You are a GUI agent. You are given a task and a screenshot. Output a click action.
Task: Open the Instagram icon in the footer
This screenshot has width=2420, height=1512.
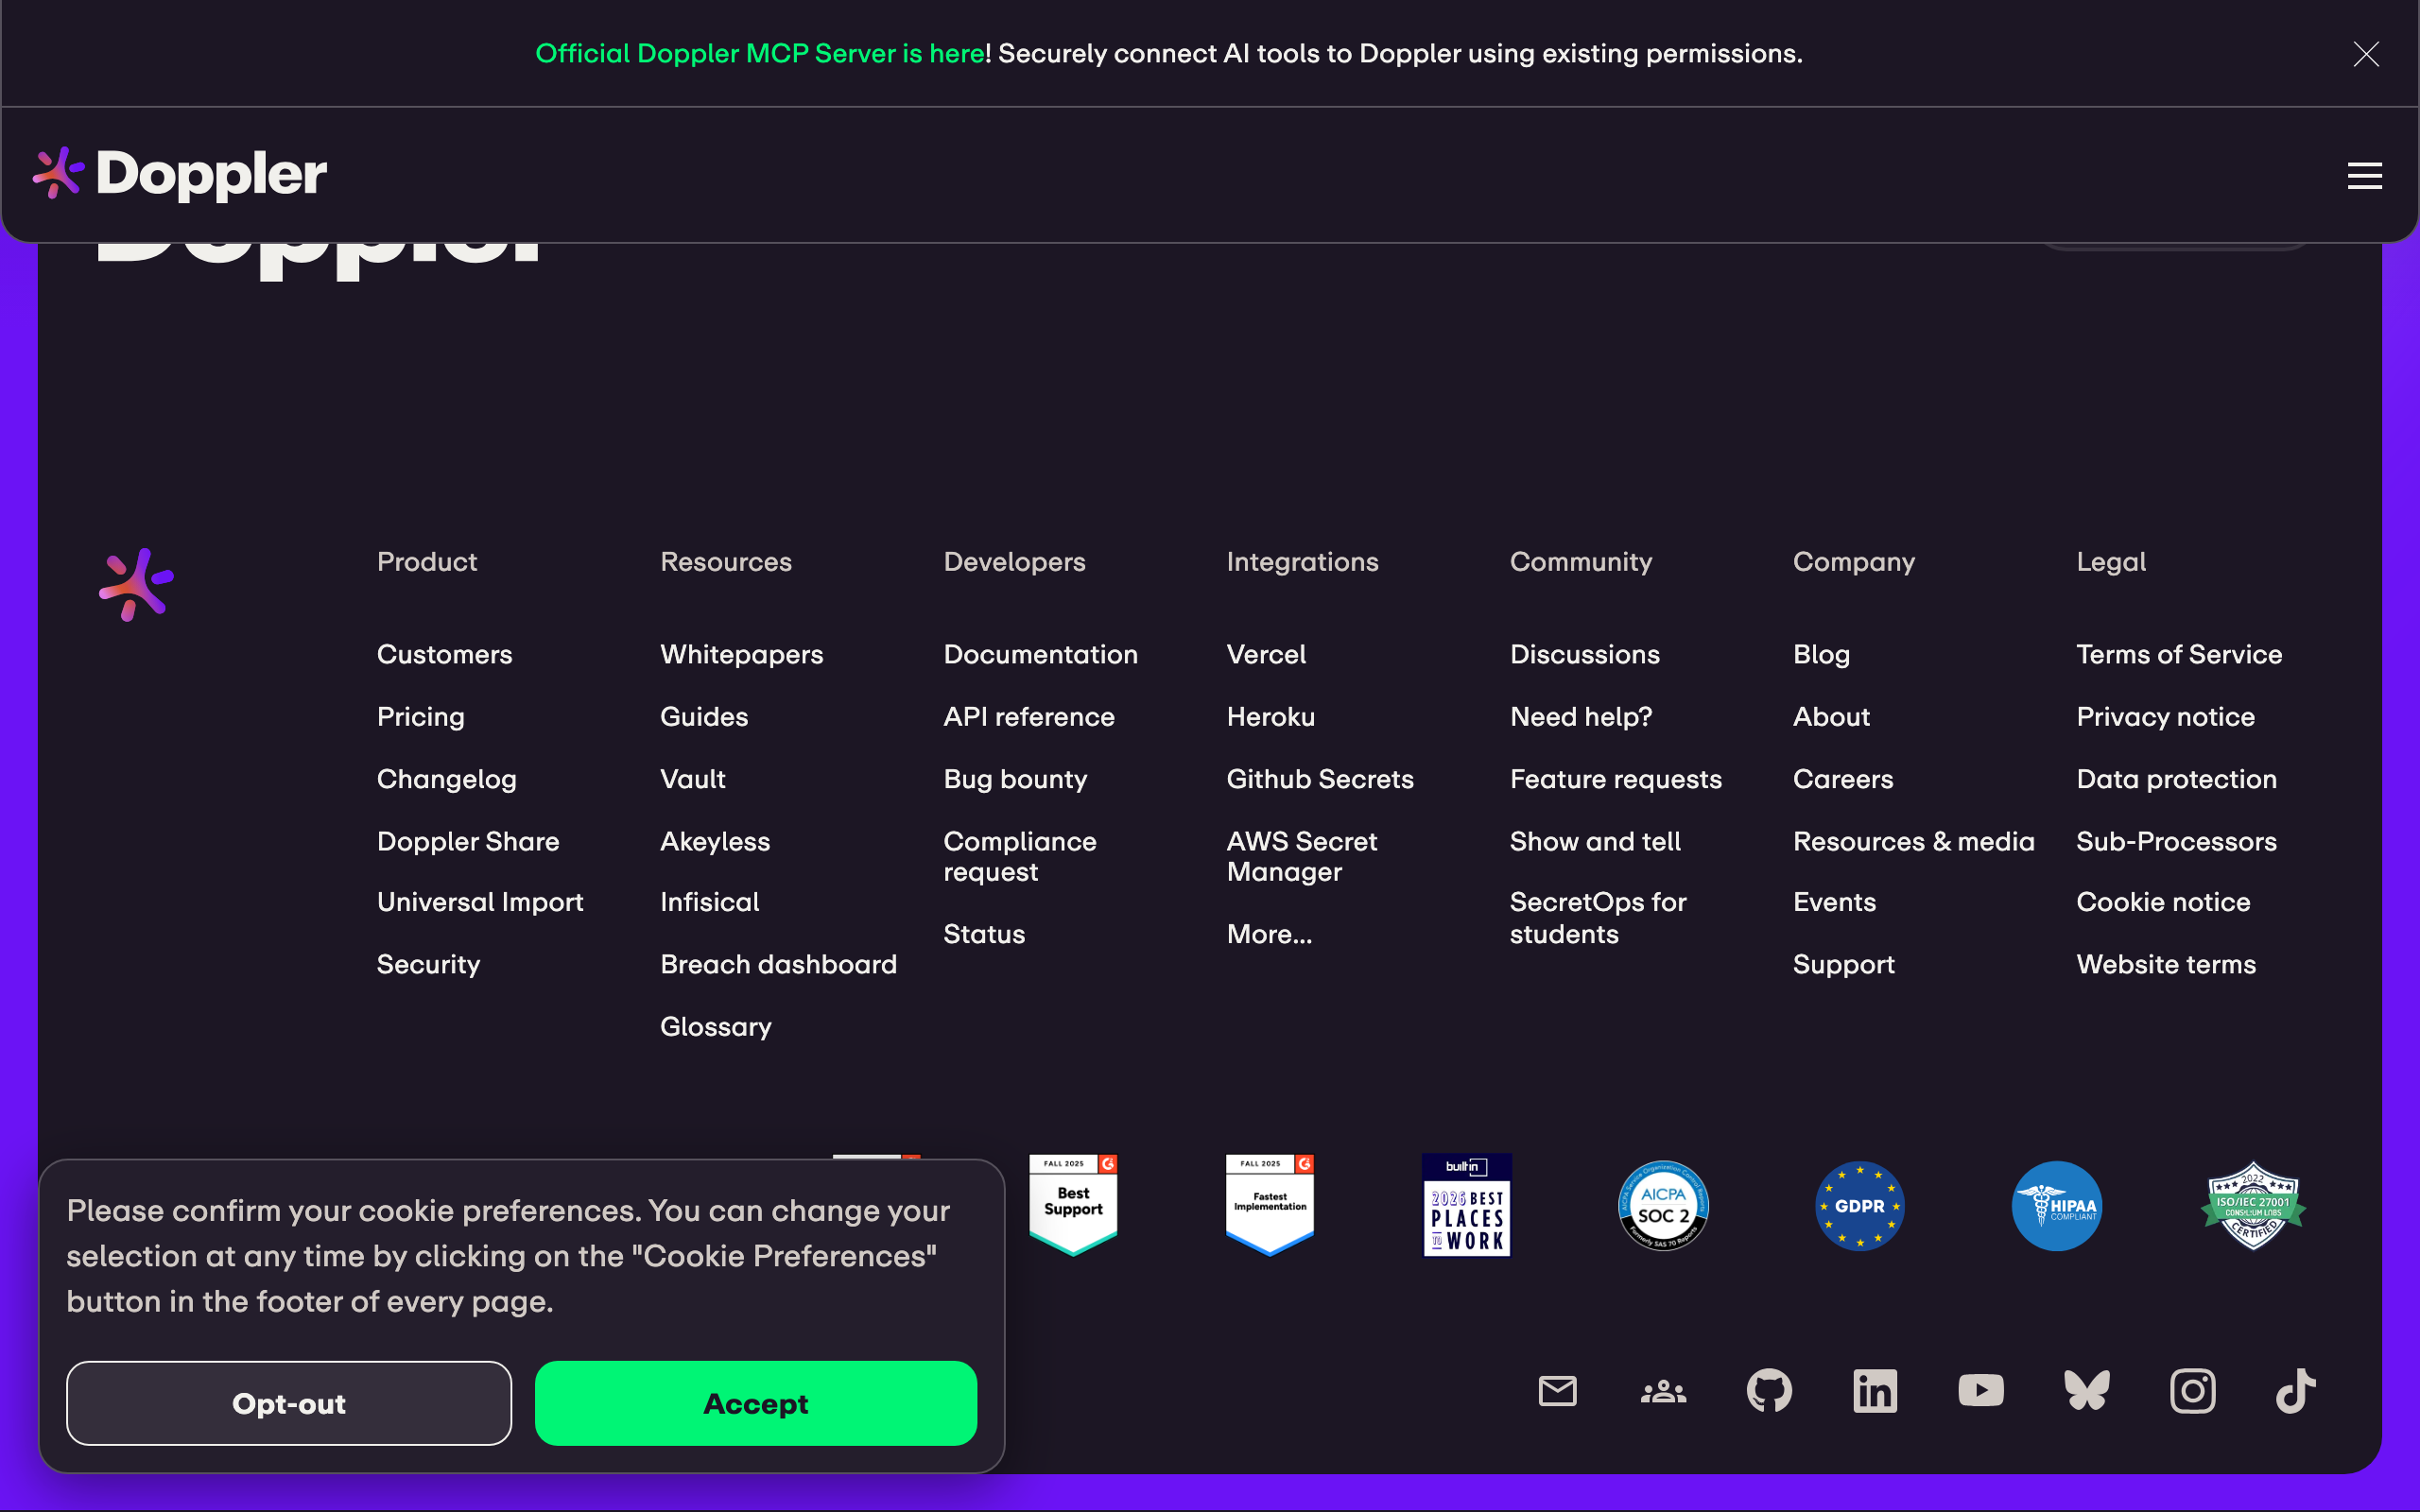pos(2192,1391)
